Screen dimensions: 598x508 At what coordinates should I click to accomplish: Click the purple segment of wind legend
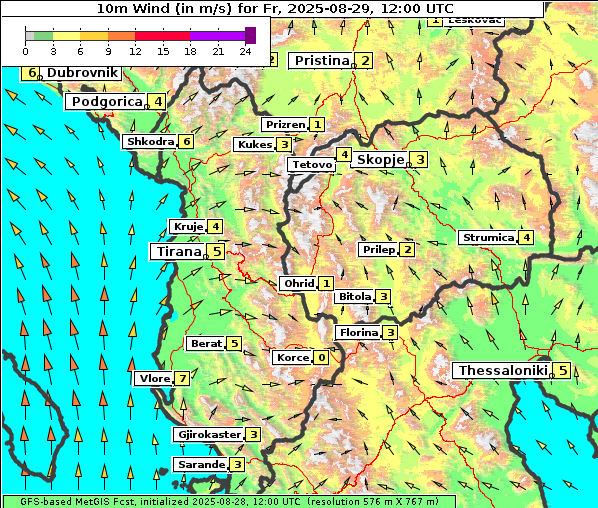[217, 36]
